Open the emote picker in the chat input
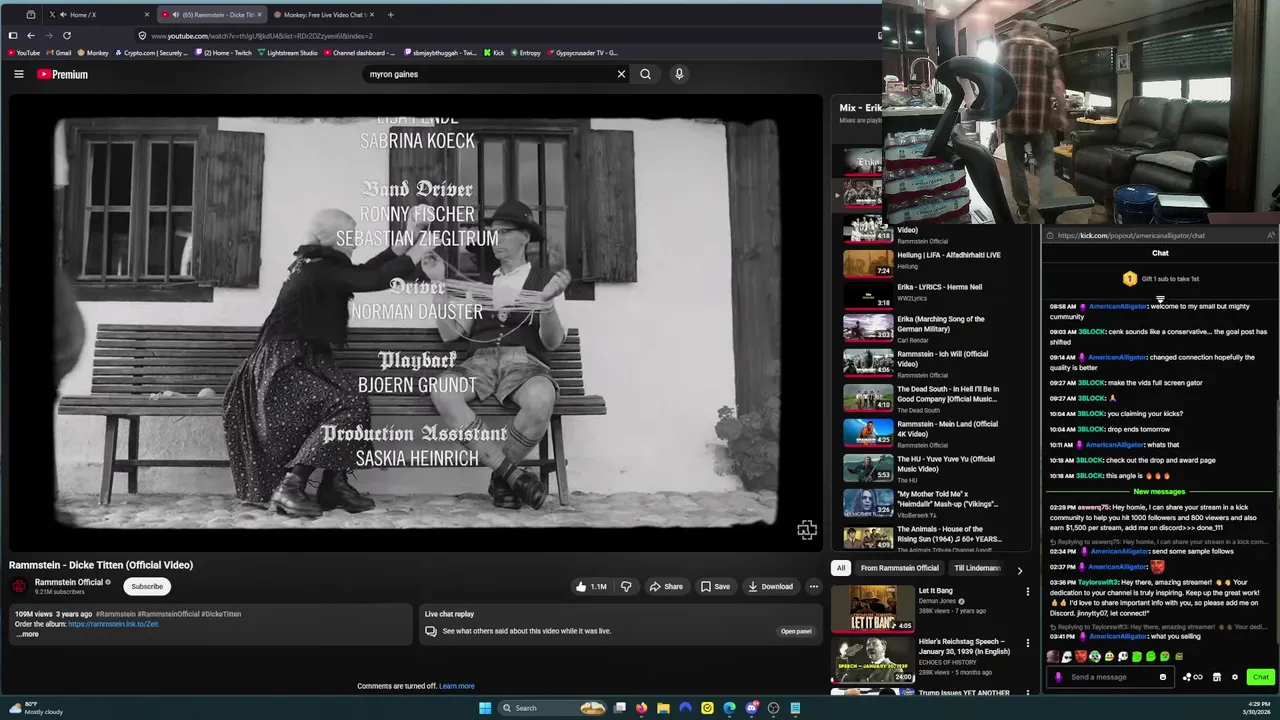Screen dimensions: 1280x720 click(x=1163, y=677)
